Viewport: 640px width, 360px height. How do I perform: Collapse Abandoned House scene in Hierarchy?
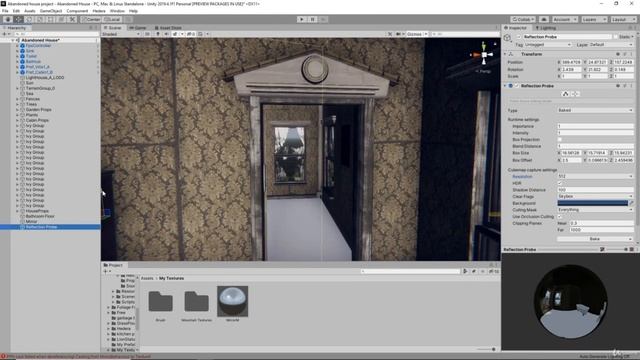tap(13, 40)
